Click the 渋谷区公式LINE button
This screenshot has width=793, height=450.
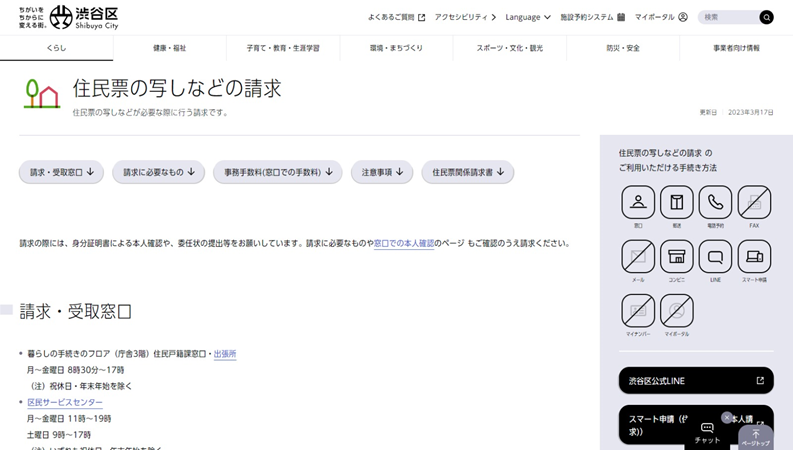(695, 381)
